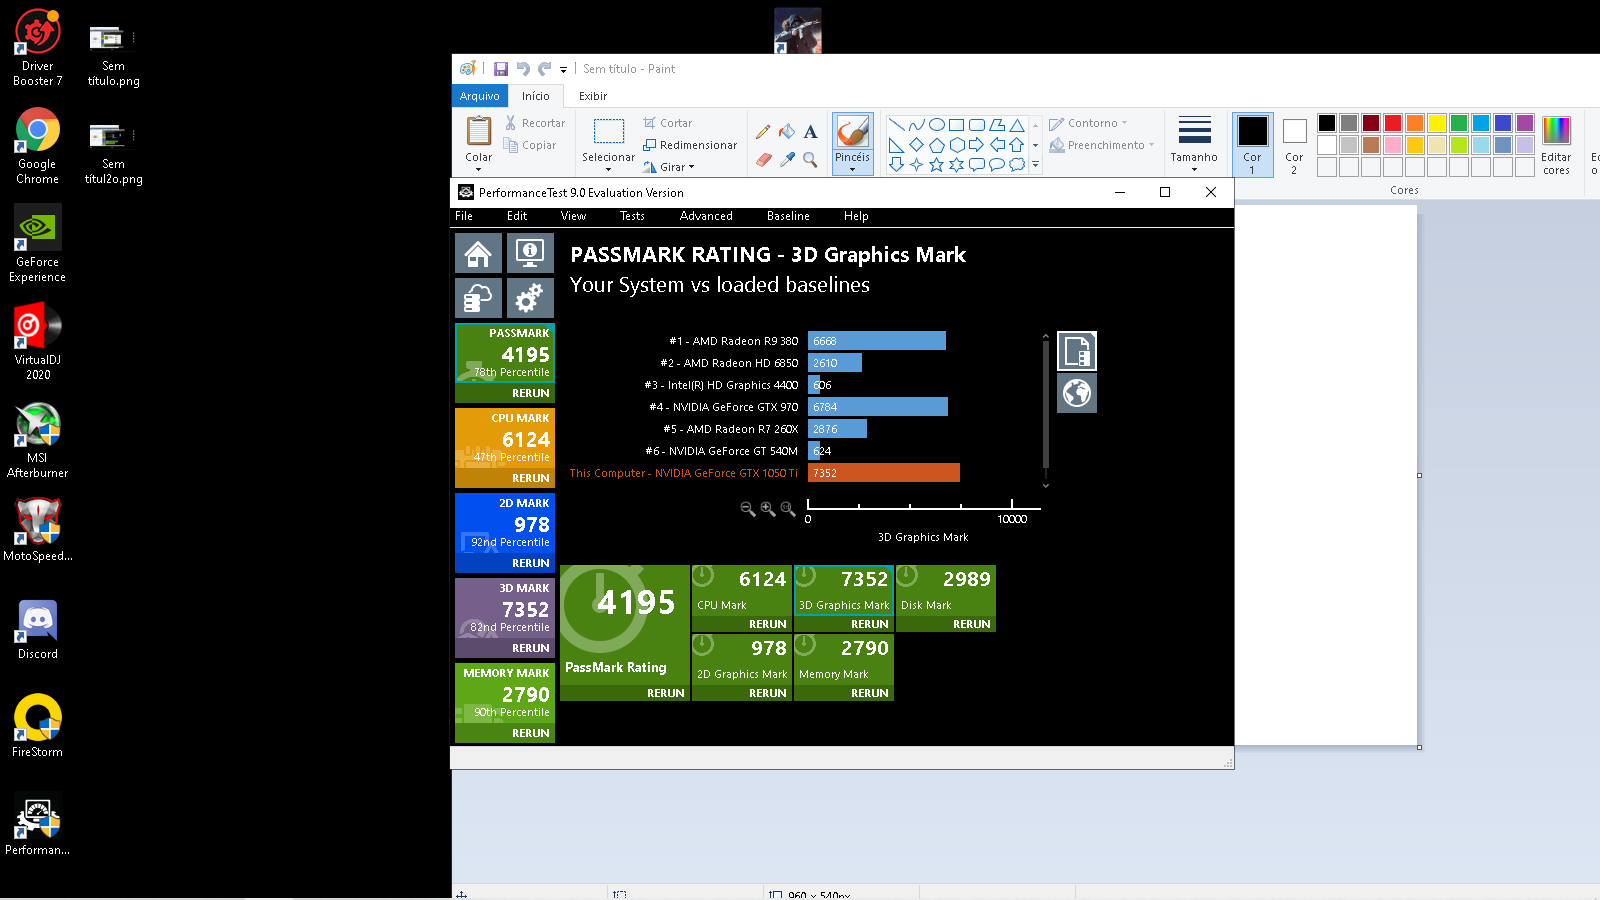Select Paint Color picker eyedropper
This screenshot has height=900, width=1600.
tap(787, 159)
